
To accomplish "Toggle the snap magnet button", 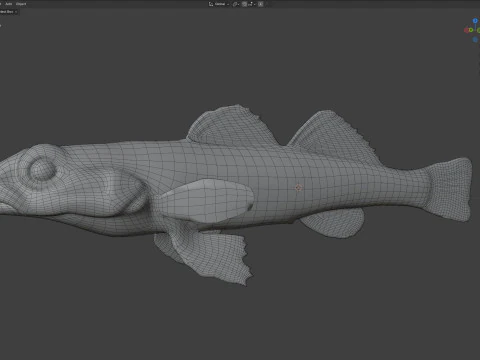I will [x=244, y=4].
